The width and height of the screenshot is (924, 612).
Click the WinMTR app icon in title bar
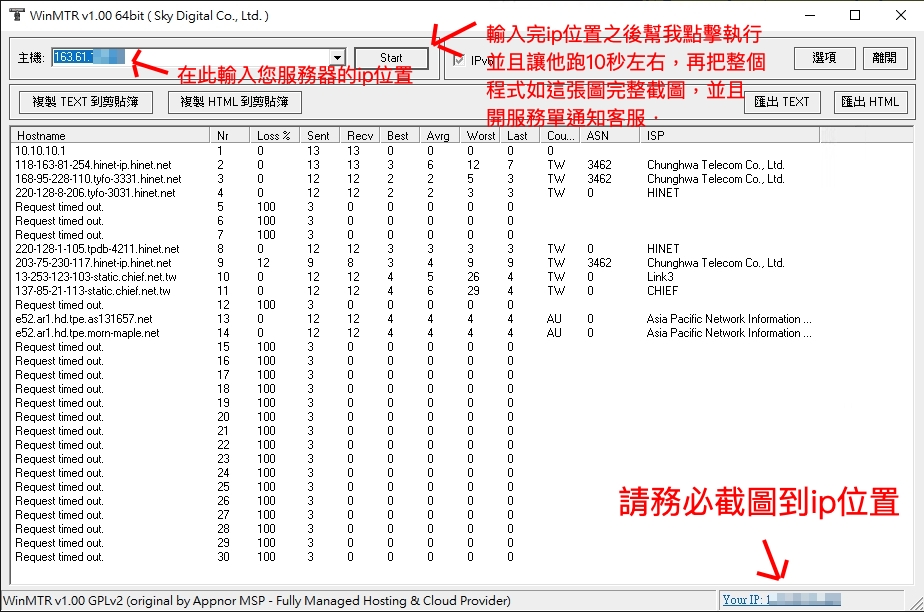pos(16,16)
